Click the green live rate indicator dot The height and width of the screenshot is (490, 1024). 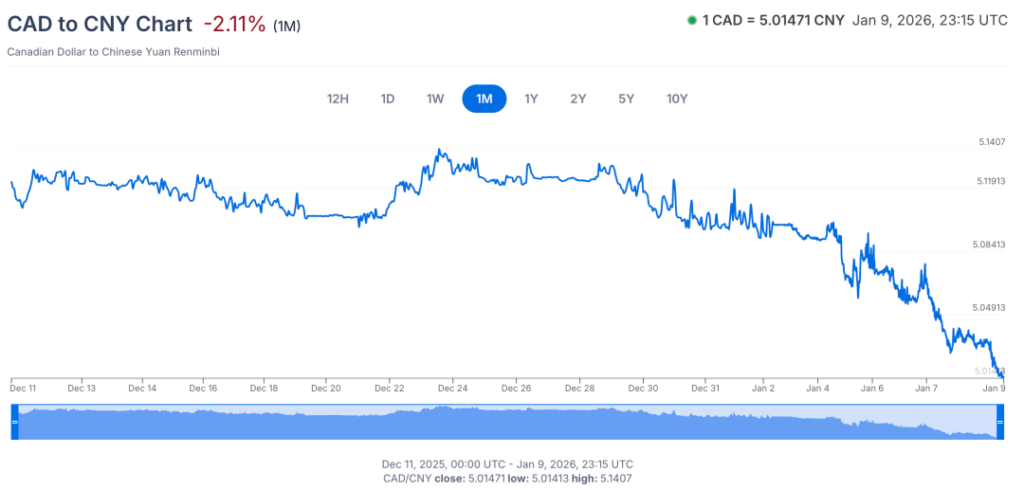692,20
